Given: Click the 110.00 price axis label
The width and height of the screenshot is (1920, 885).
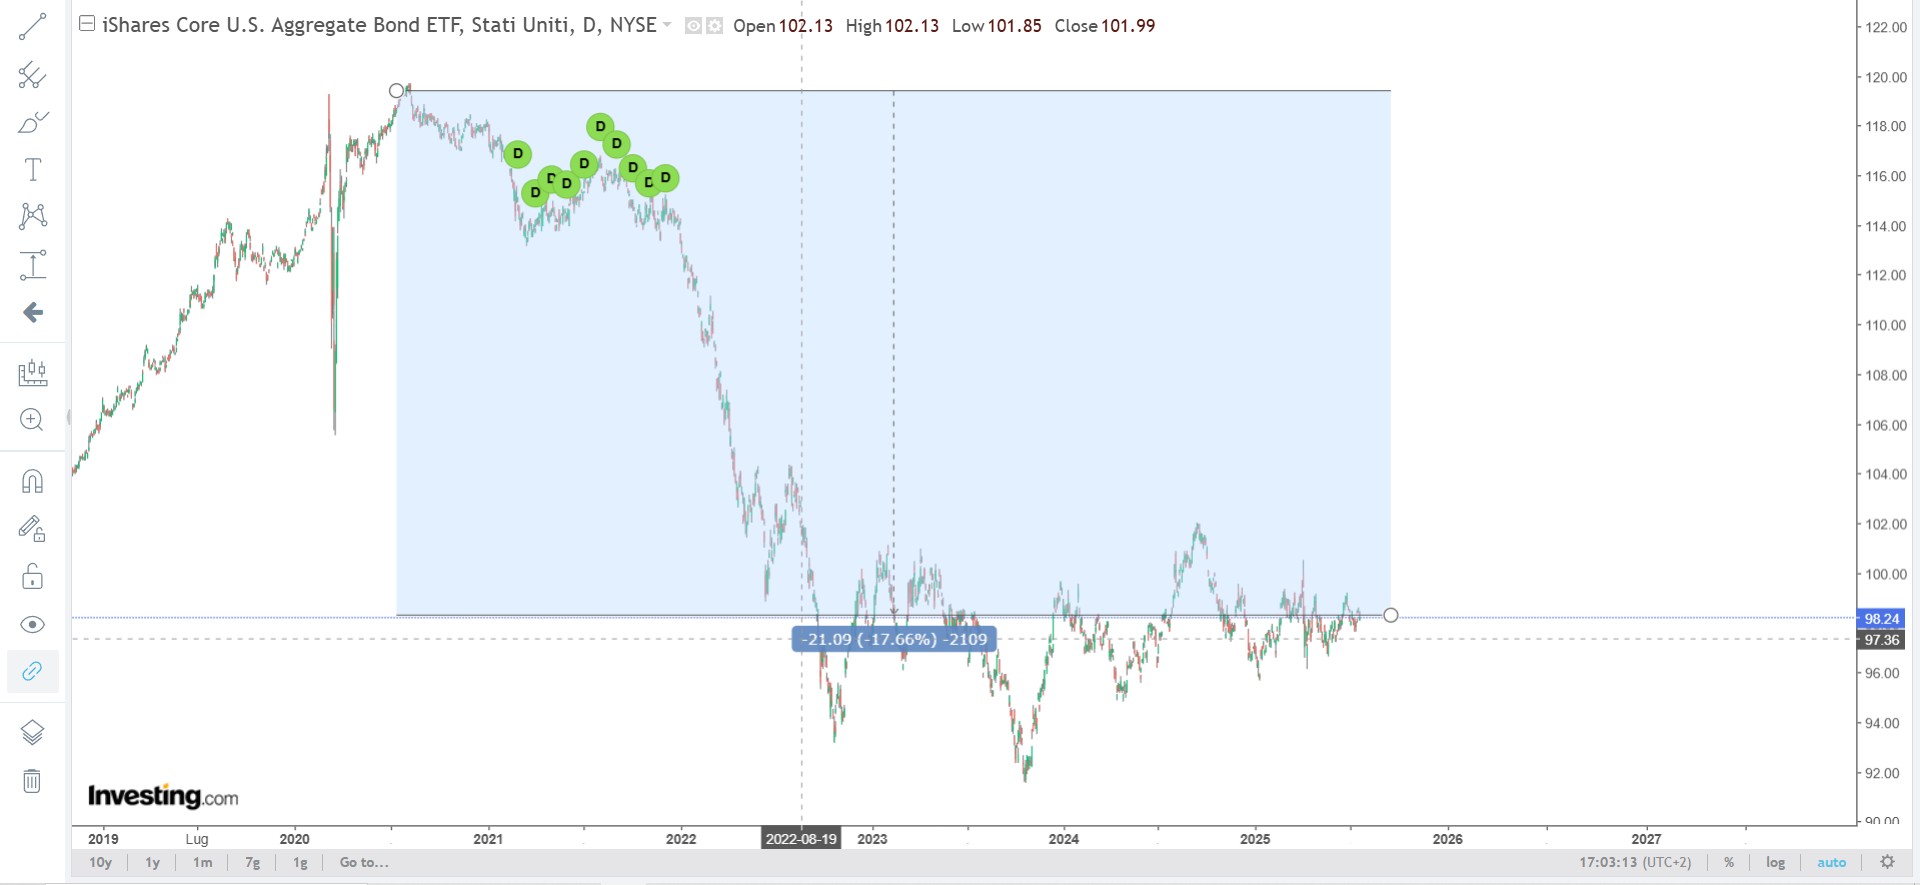Looking at the screenshot, I should click(x=1886, y=325).
